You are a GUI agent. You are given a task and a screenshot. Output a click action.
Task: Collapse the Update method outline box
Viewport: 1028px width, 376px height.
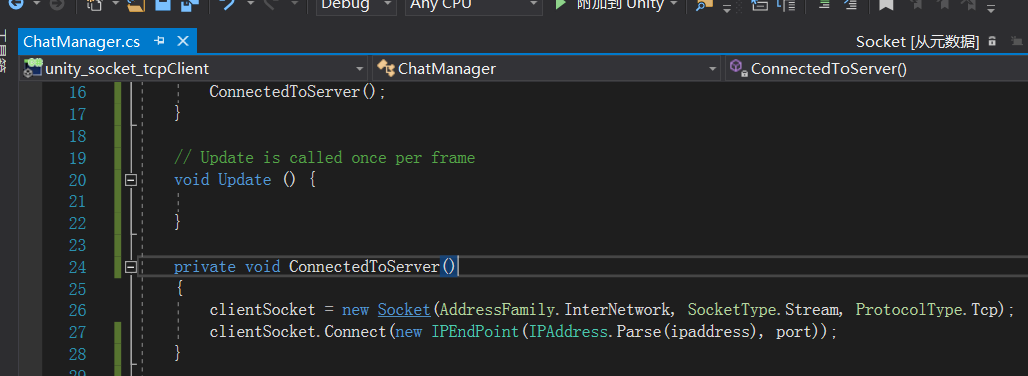(x=130, y=179)
